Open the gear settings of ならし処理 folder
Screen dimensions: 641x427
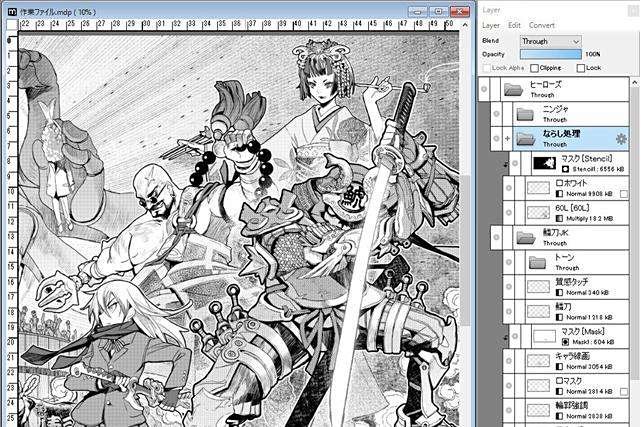click(x=621, y=139)
